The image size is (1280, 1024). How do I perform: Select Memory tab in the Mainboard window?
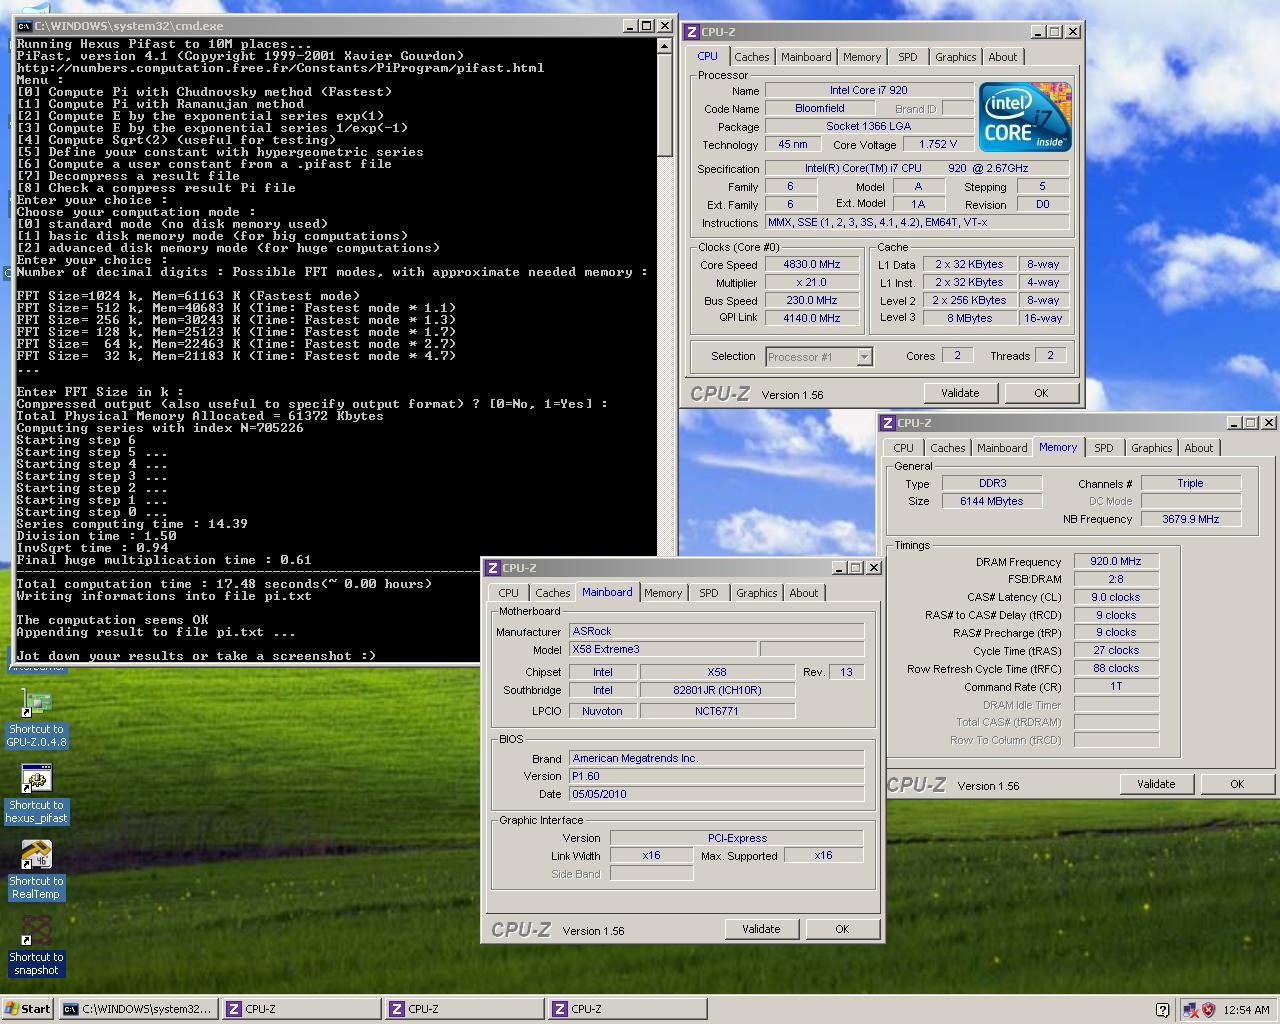(x=663, y=593)
